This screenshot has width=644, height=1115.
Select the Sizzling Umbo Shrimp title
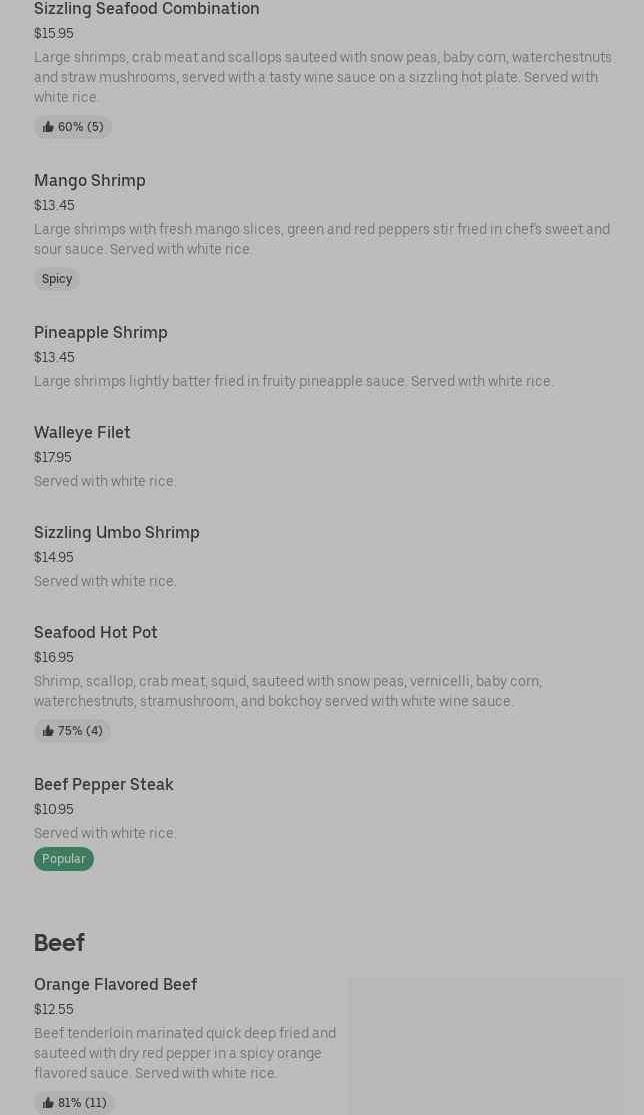coord(117,532)
